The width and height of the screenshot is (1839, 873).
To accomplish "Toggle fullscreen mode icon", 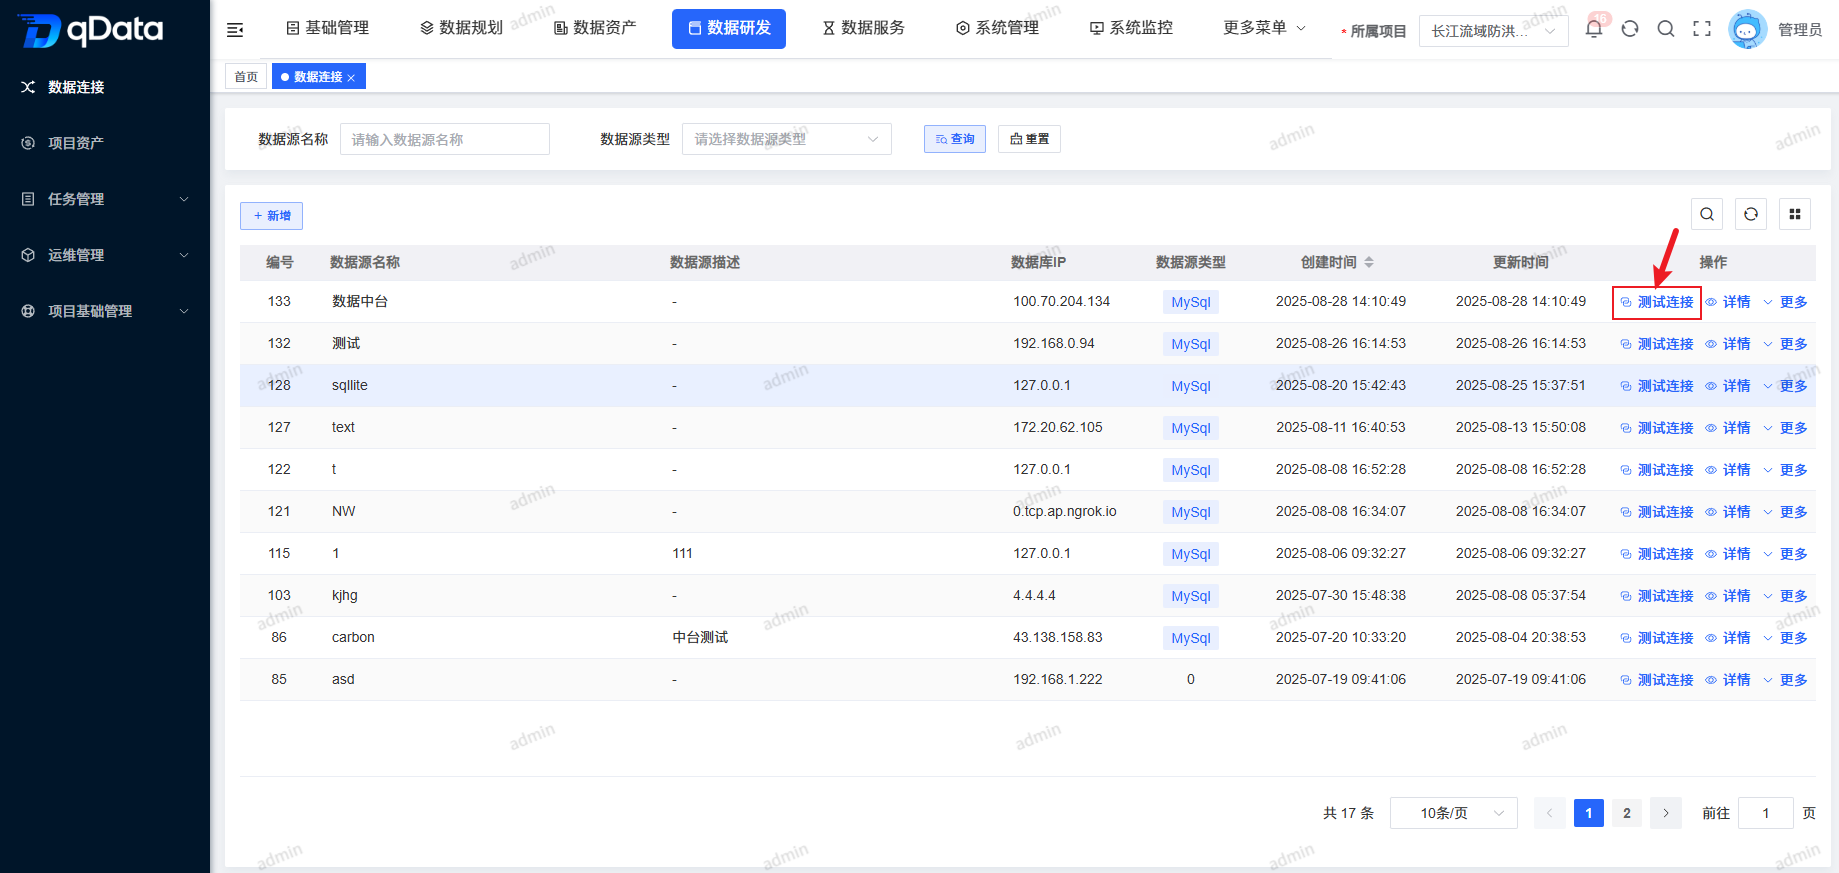I will tap(1702, 29).
